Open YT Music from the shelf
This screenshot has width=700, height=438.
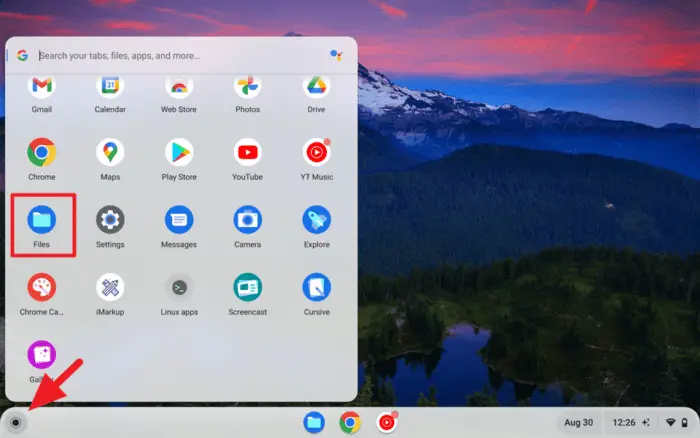click(387, 422)
